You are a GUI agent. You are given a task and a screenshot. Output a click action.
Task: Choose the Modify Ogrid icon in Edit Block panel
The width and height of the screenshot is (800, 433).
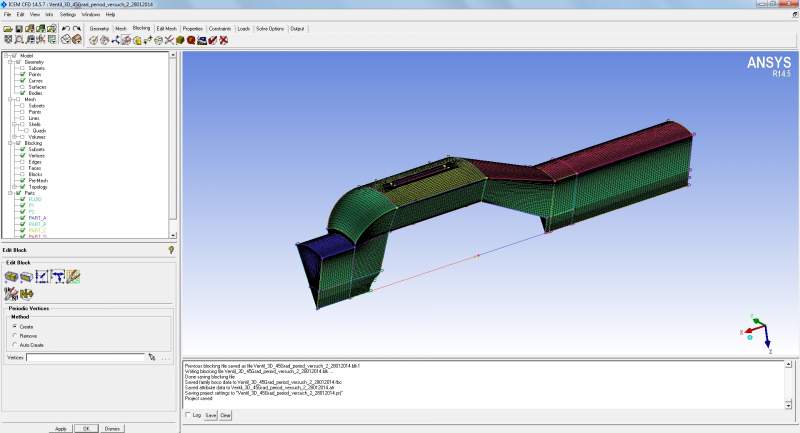42,277
